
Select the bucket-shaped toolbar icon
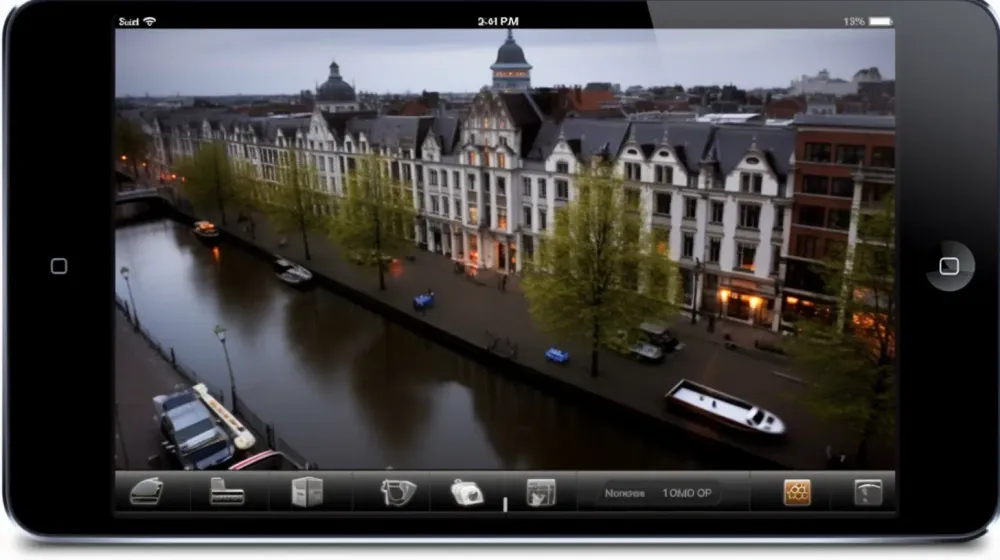[399, 492]
